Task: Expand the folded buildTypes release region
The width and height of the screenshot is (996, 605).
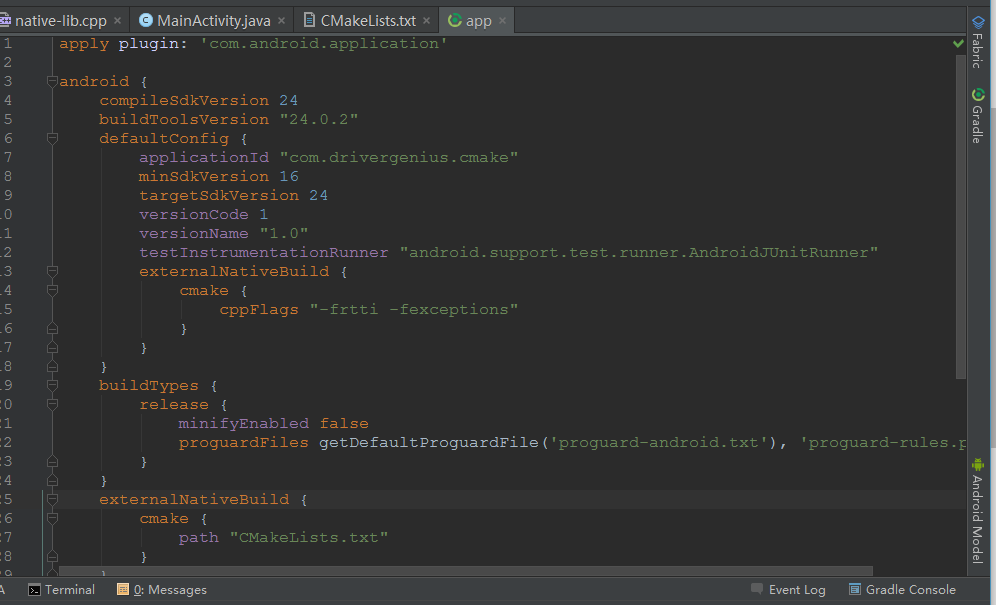Action: (x=52, y=404)
